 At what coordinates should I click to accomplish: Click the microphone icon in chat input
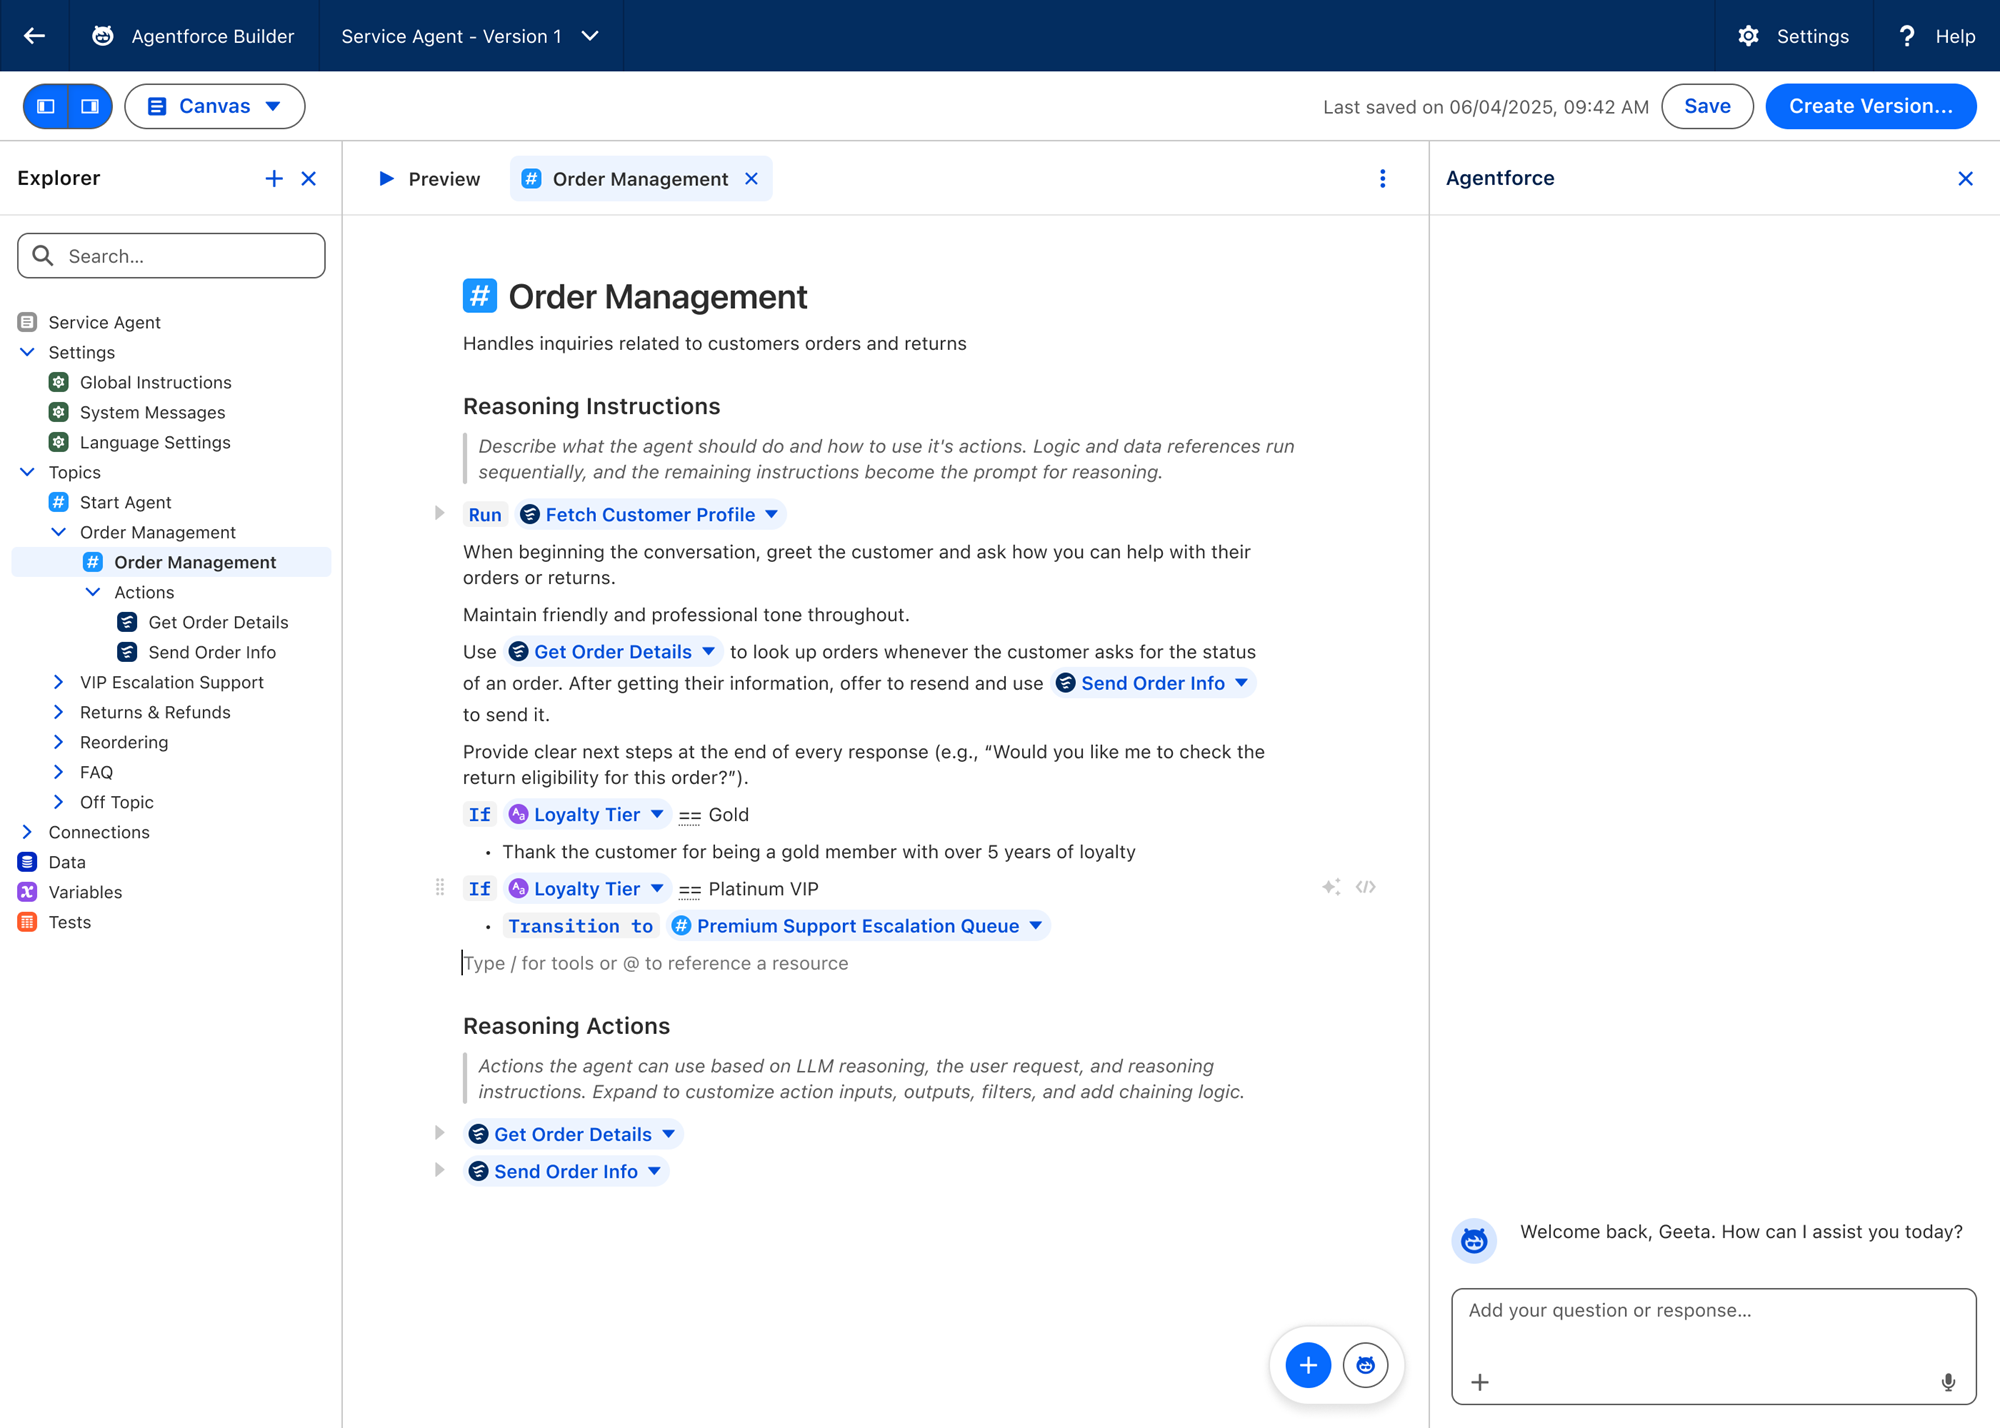tap(1947, 1382)
